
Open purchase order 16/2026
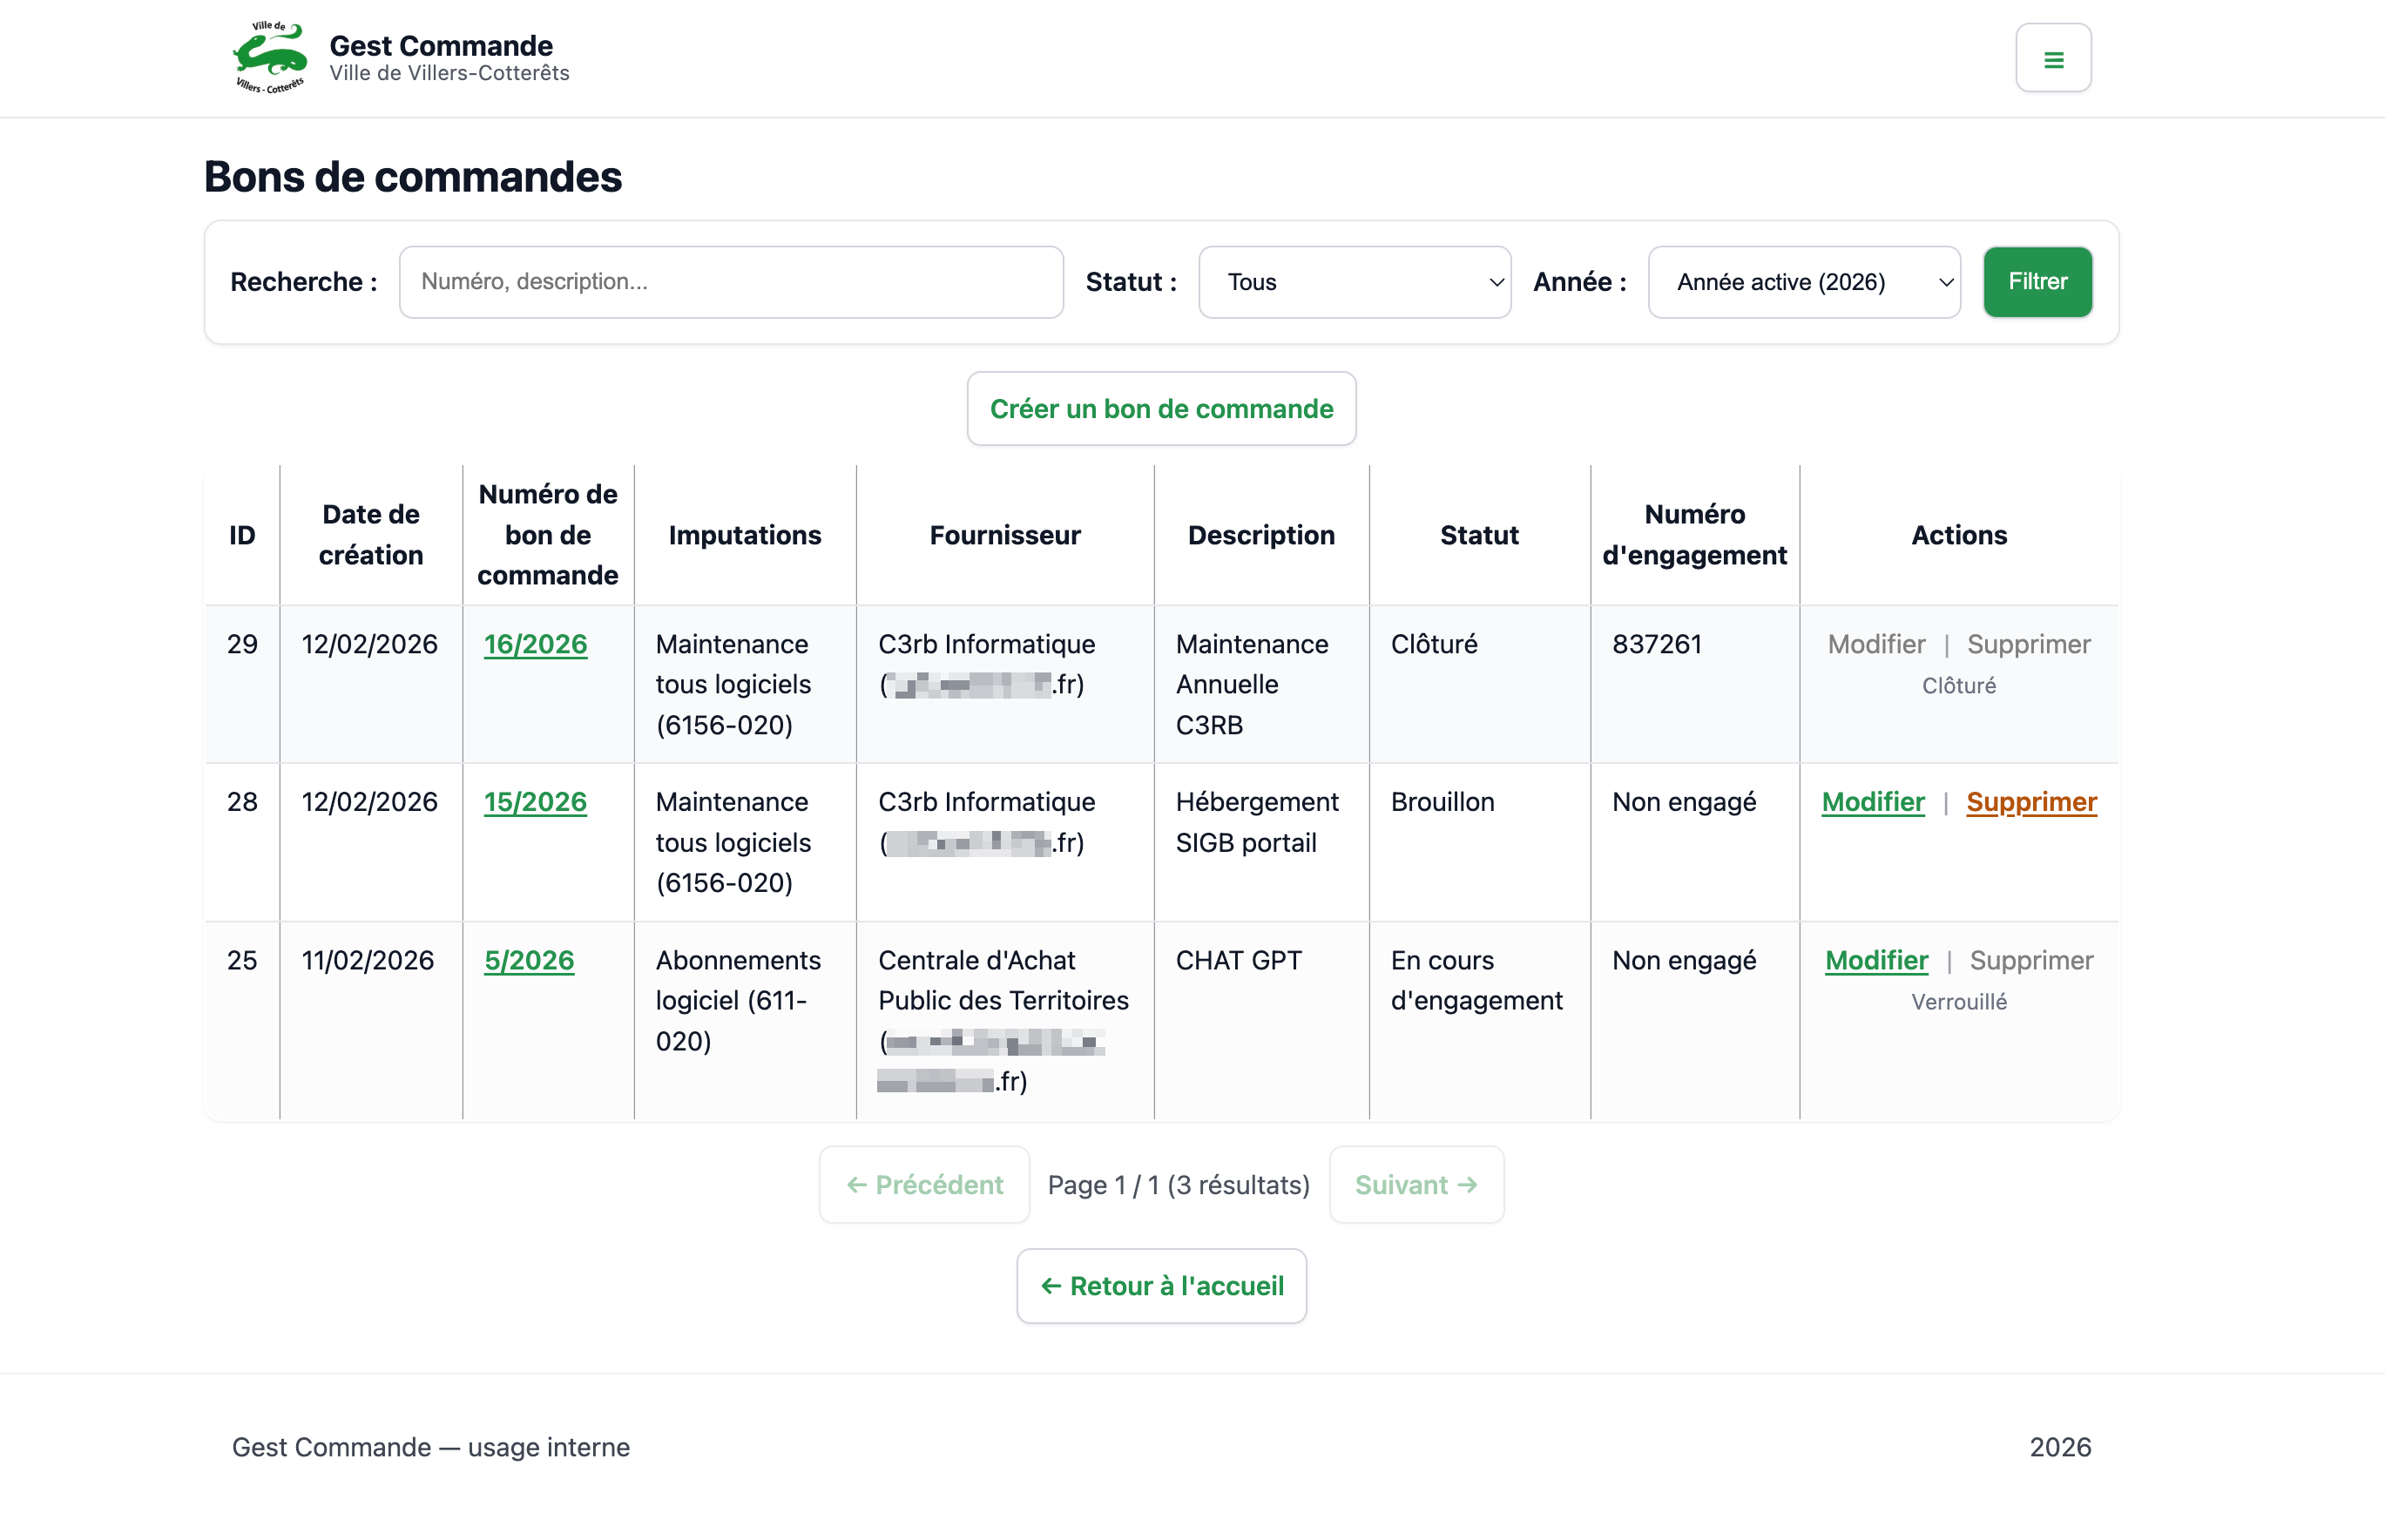coord(535,644)
